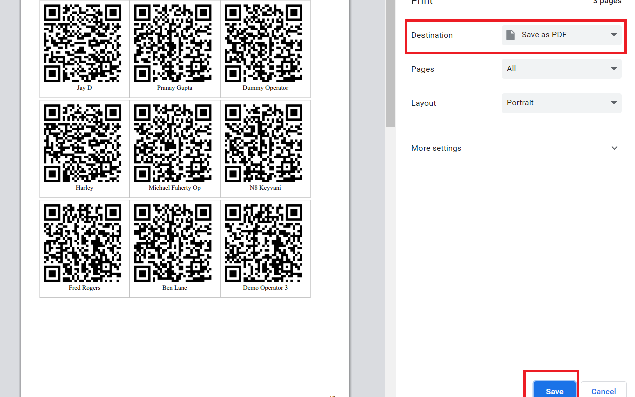Viewport: 635px width, 397px height.
Task: Click the 'Demo Operator 3' name caption
Action: point(265,288)
